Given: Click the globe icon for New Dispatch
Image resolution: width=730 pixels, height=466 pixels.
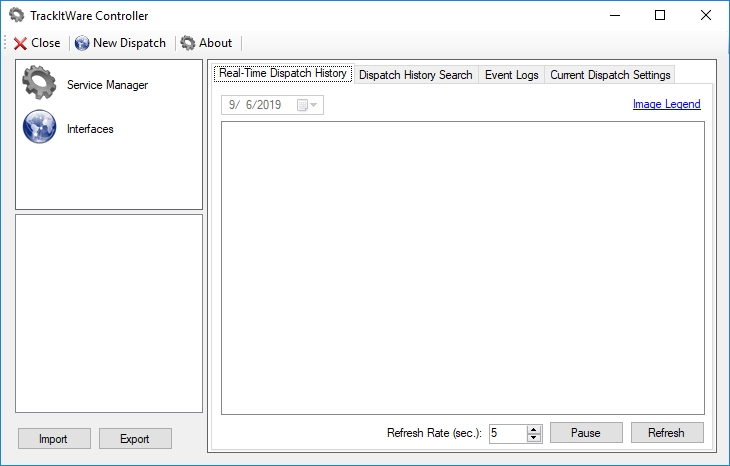Looking at the screenshot, I should click(x=82, y=43).
